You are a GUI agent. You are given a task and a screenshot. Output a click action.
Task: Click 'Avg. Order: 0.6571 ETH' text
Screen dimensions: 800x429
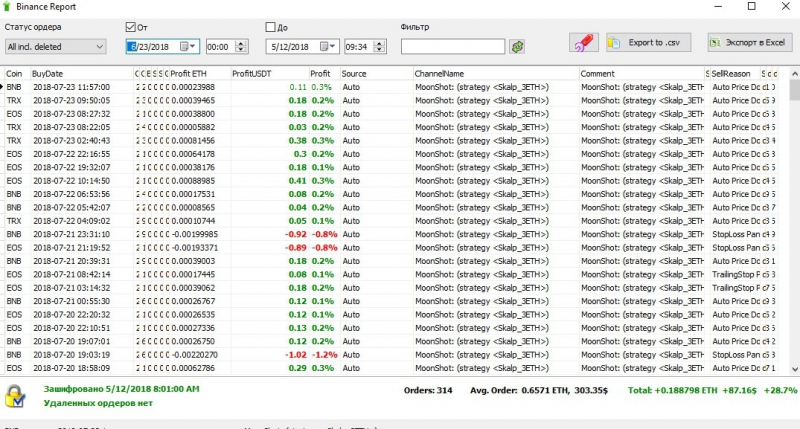click(x=519, y=390)
